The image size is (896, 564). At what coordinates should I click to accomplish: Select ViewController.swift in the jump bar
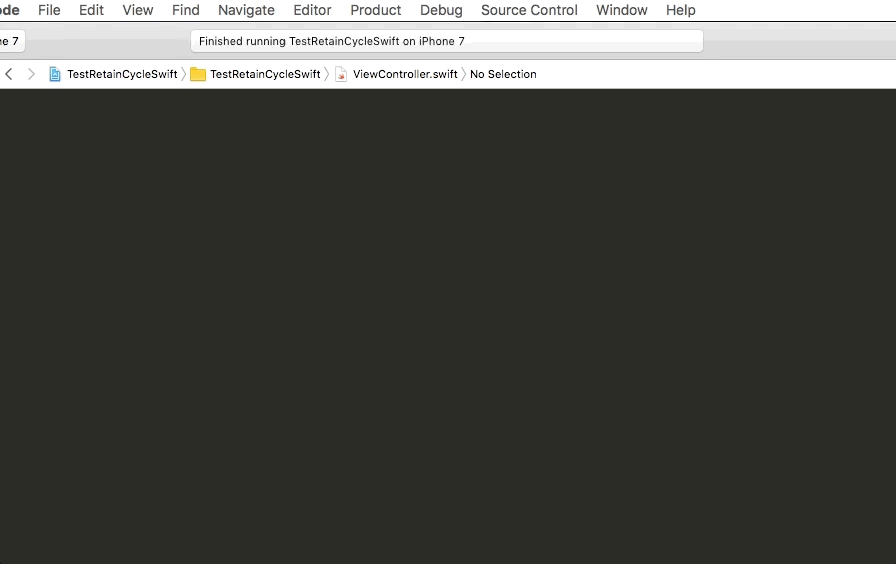coord(405,74)
